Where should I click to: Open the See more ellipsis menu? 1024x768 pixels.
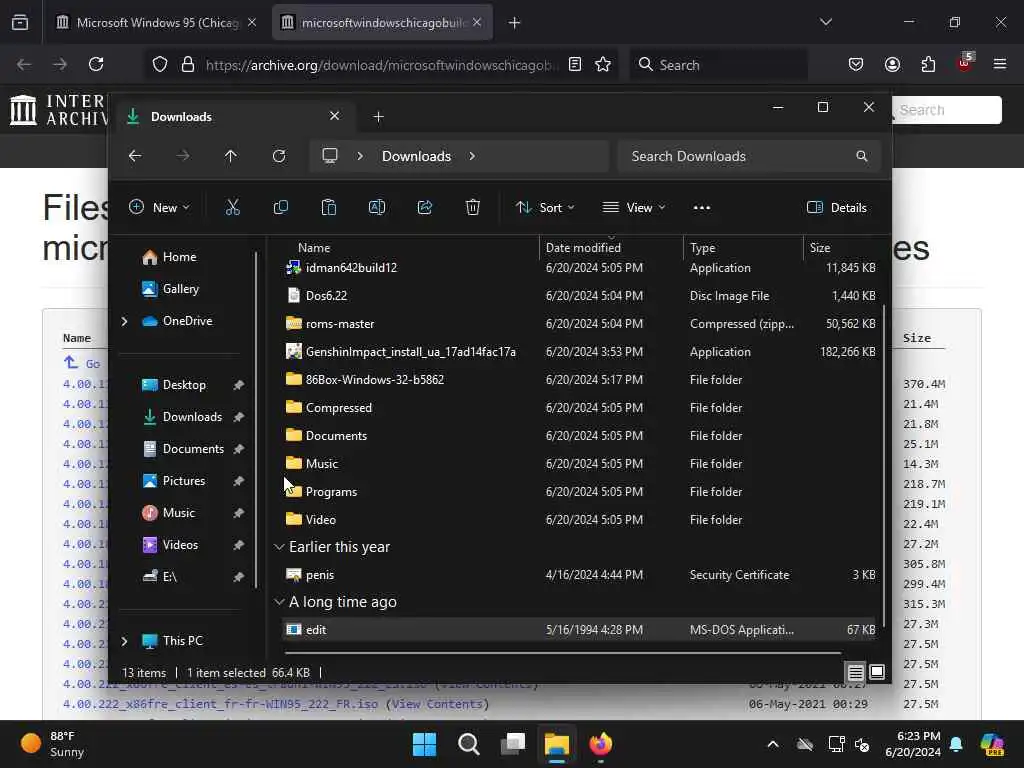(701, 208)
